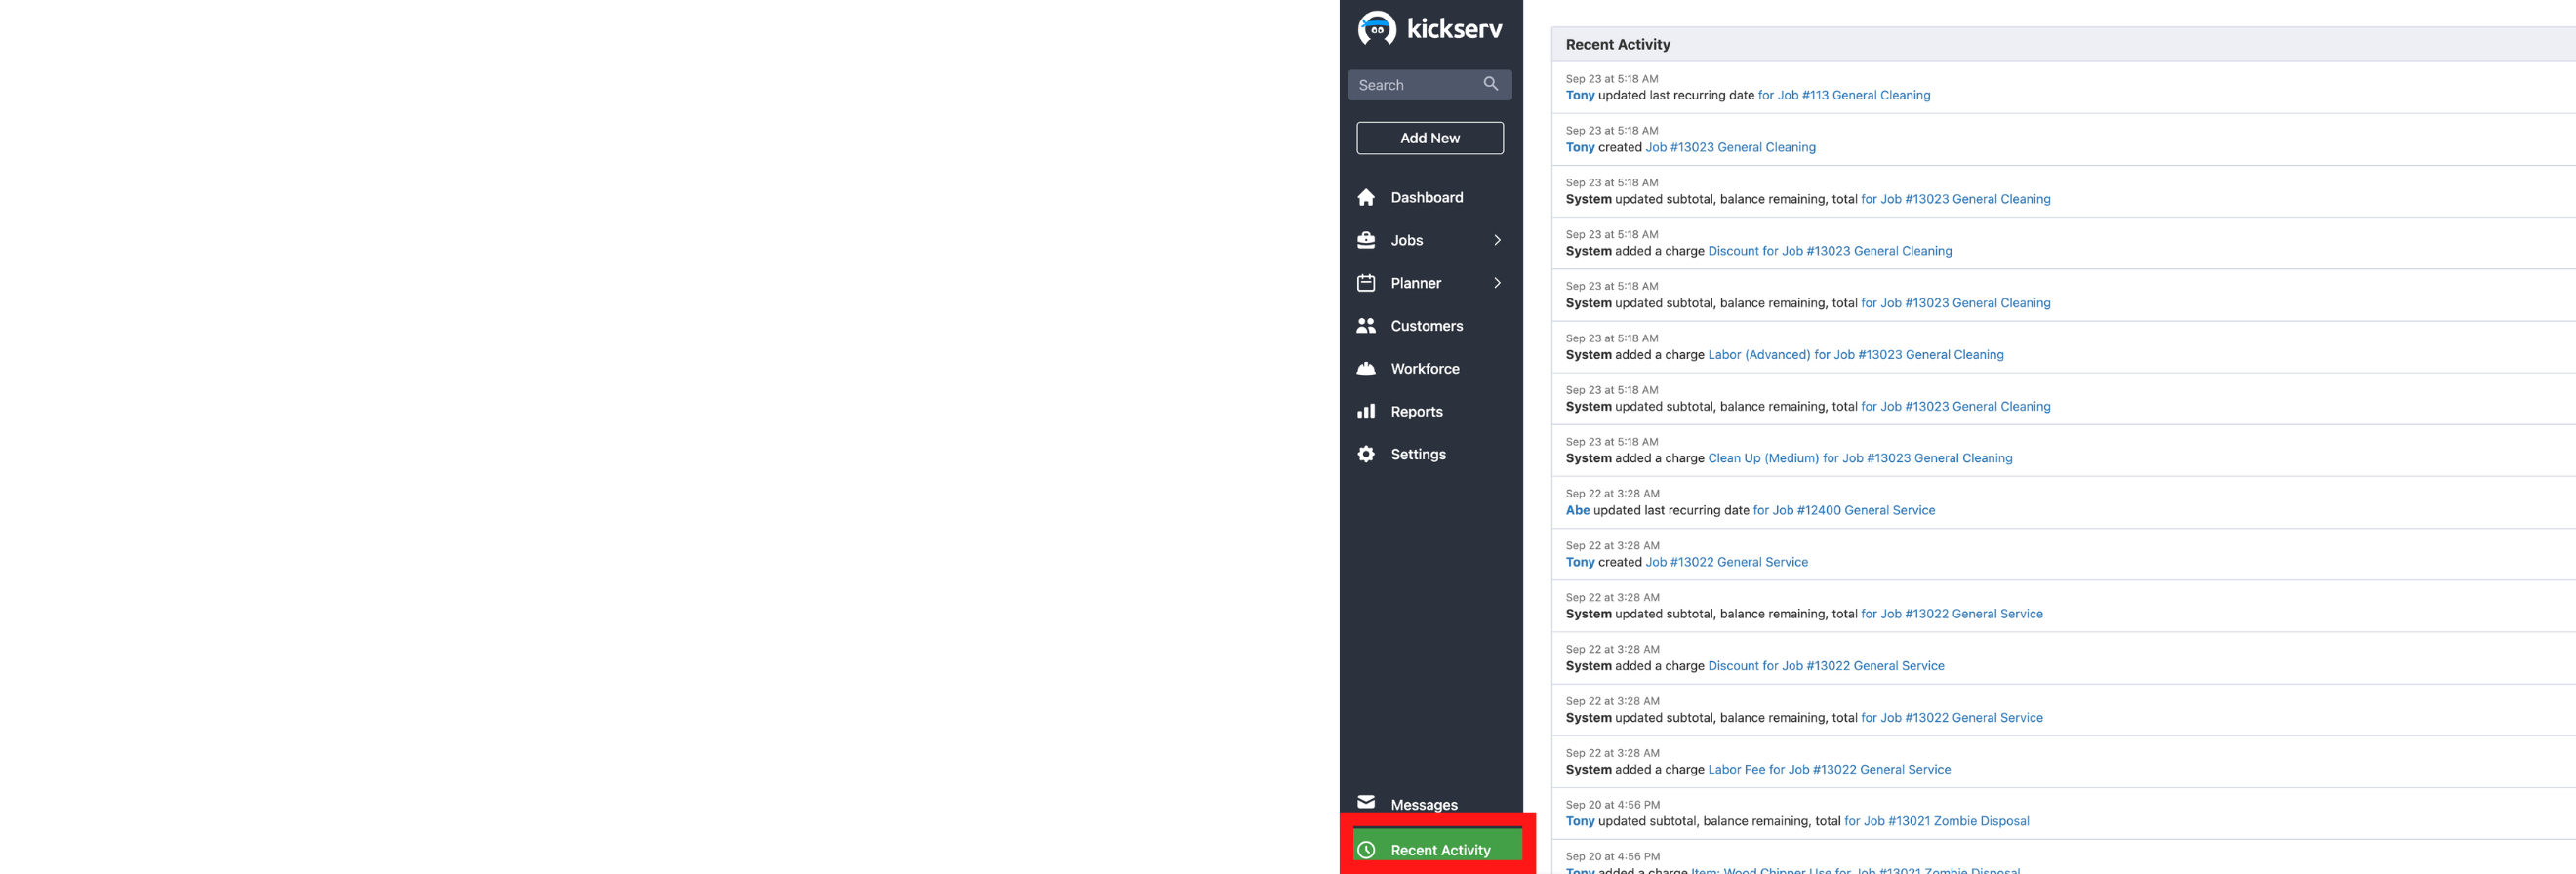Click the Workforce hard hat icon

(1366, 369)
